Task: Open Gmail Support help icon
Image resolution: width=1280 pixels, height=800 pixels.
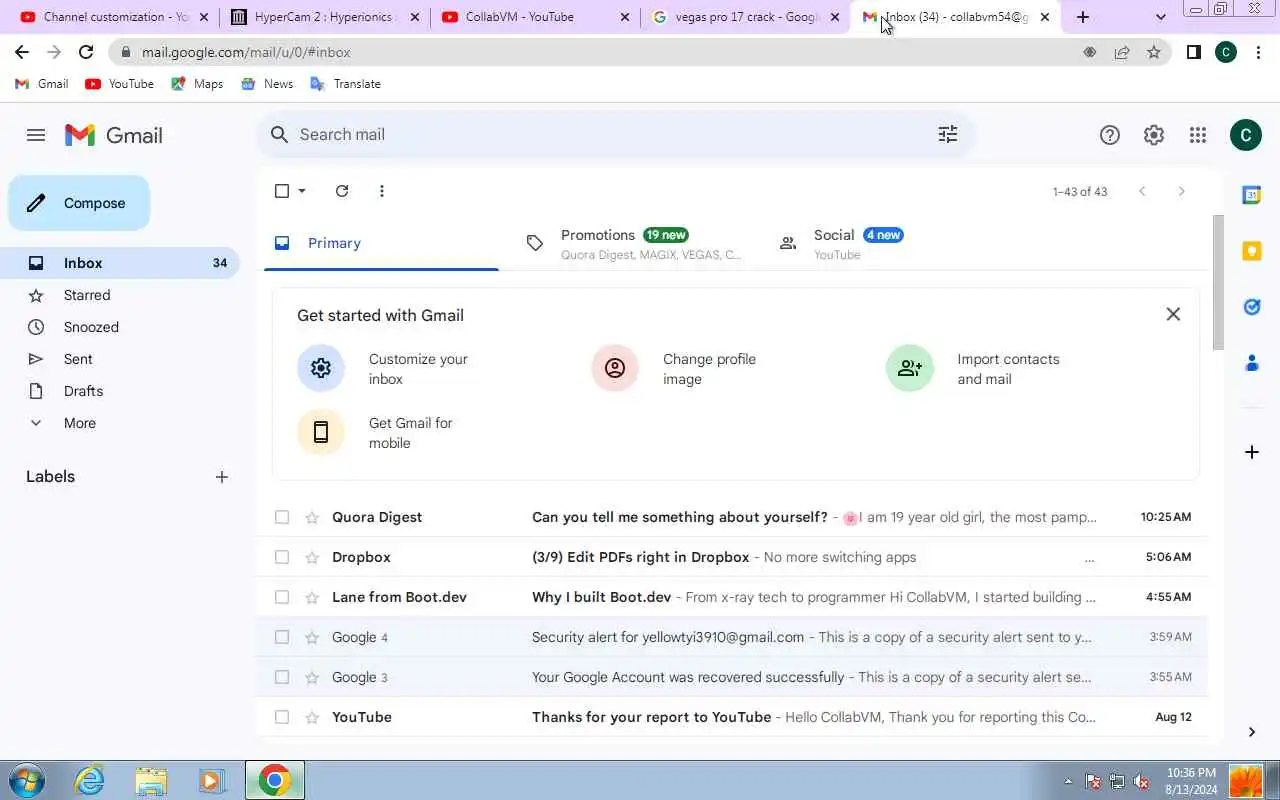Action: tap(1110, 135)
